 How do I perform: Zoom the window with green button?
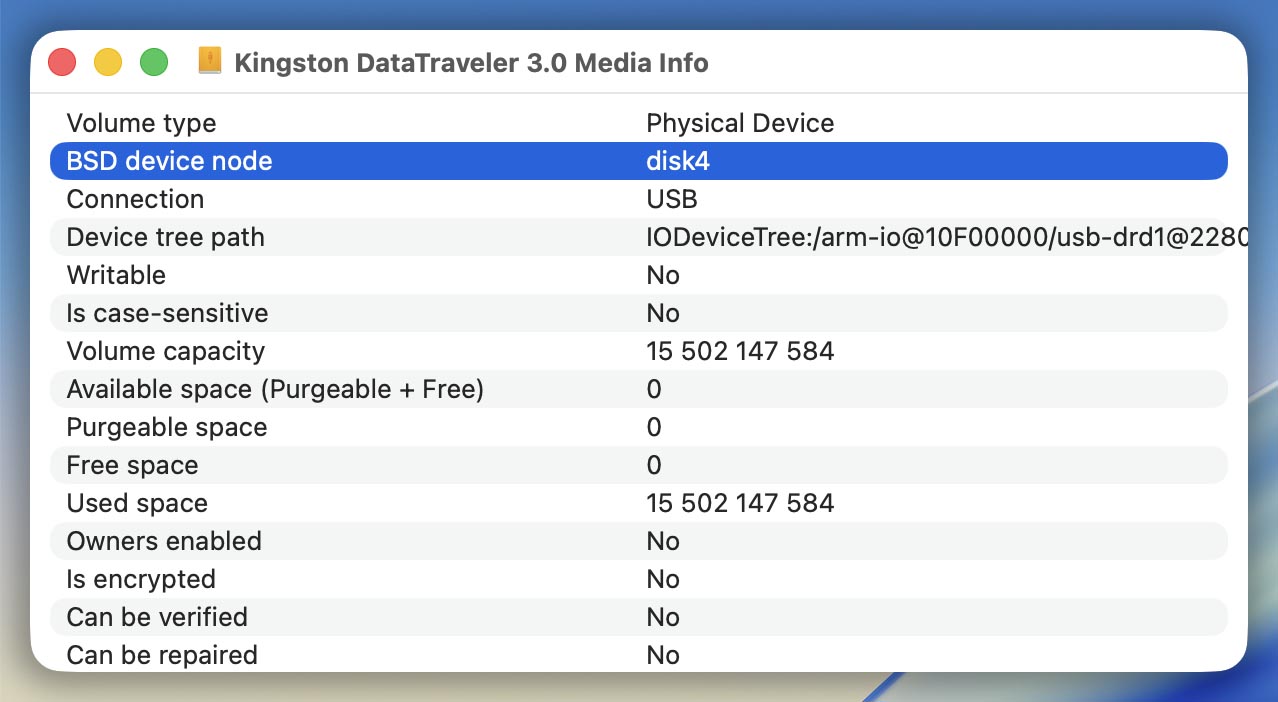[x=154, y=62]
